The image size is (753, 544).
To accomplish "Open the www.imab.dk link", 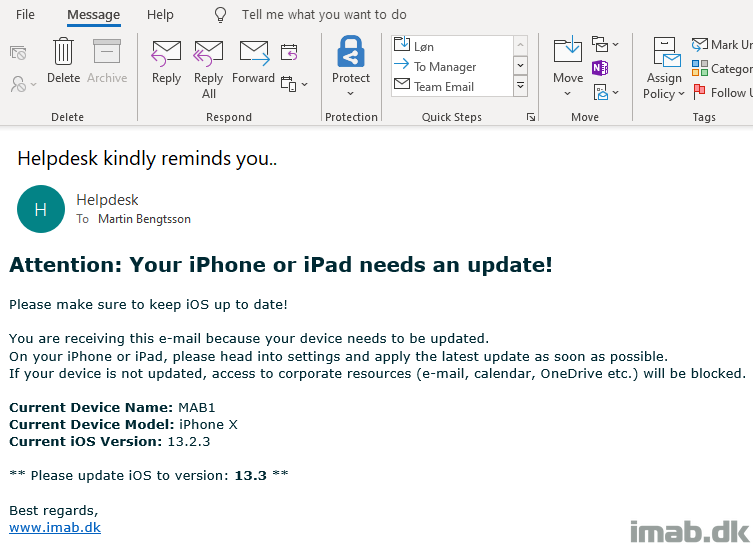I will 55,527.
